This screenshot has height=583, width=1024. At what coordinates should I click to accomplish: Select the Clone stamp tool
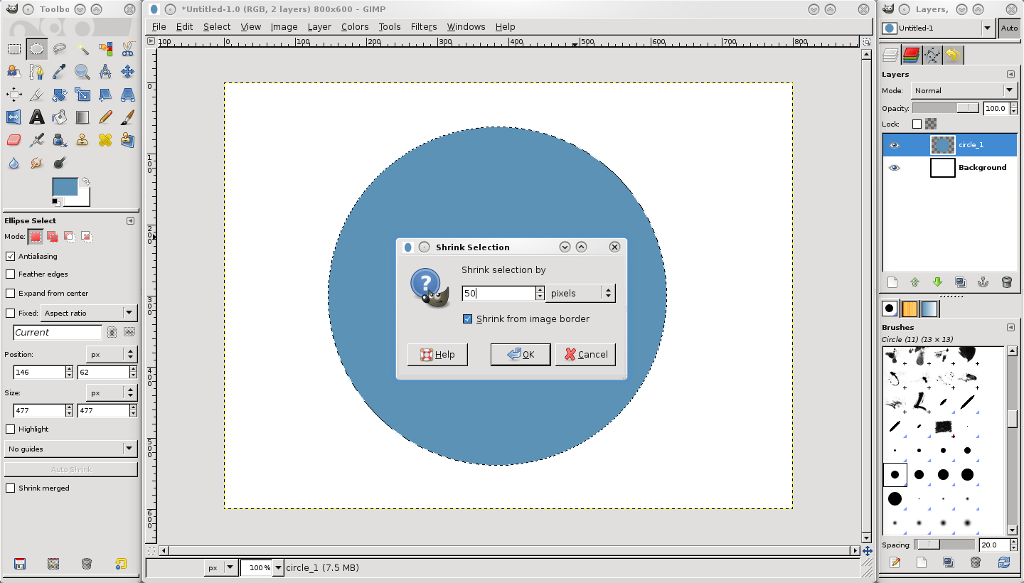click(82, 140)
